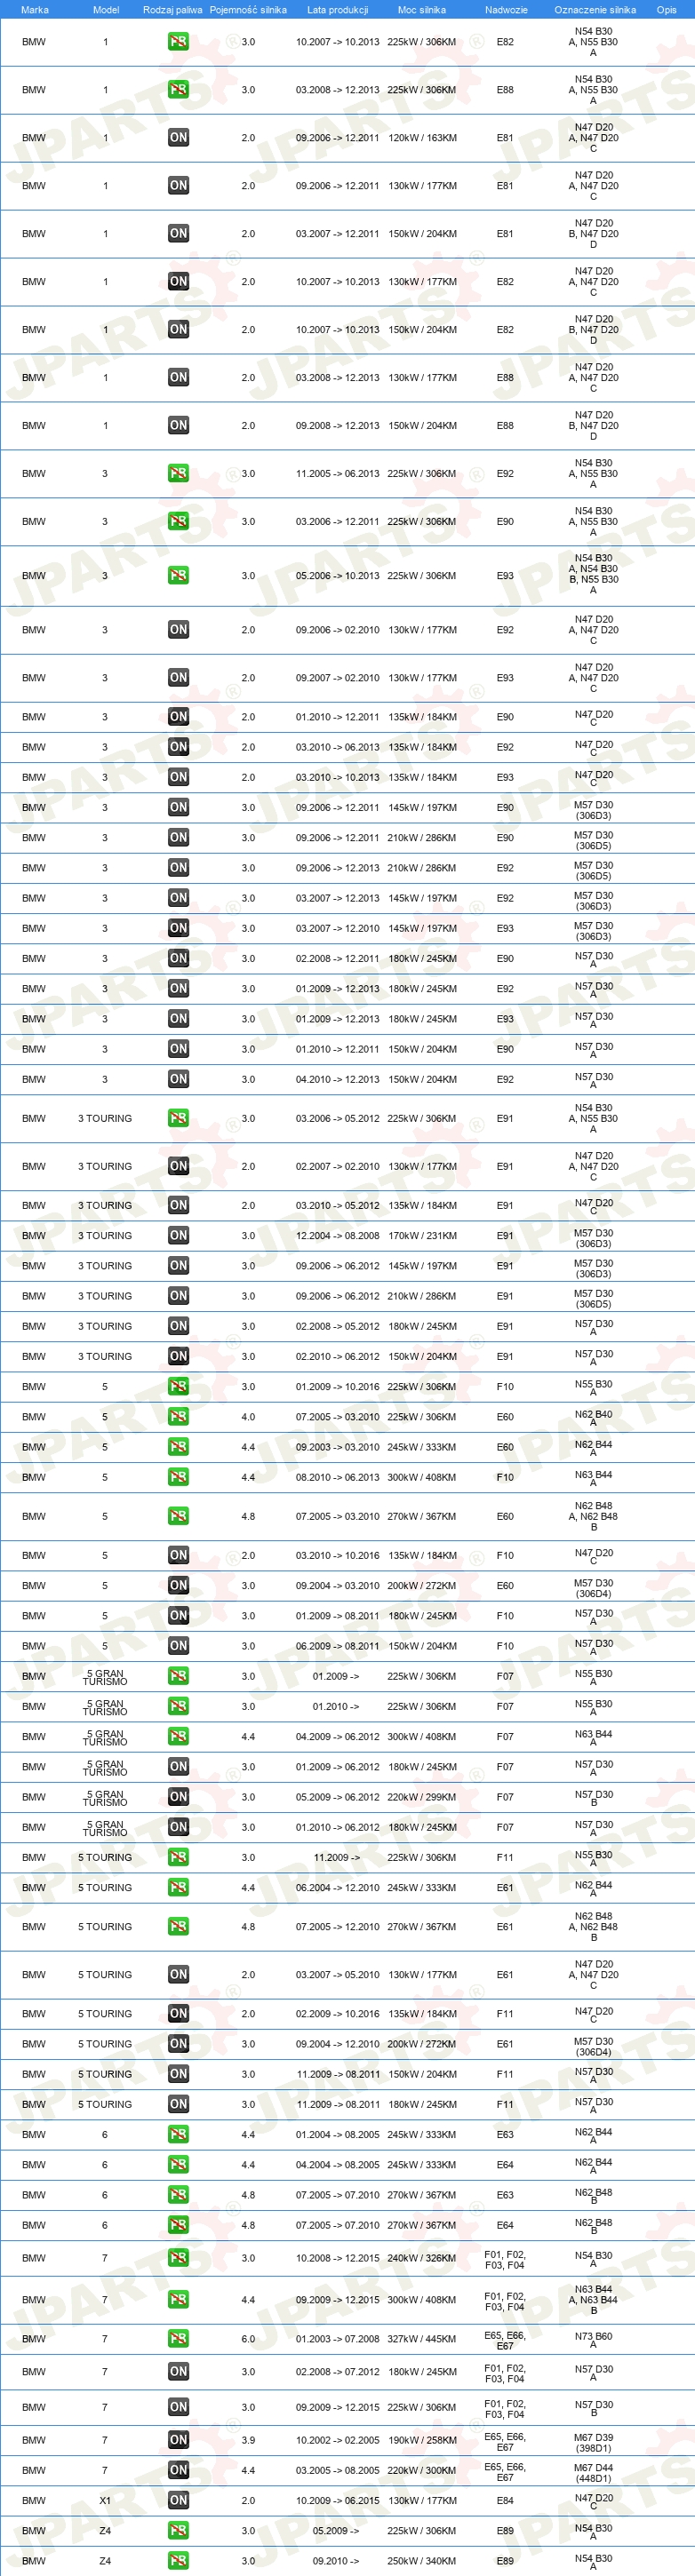Select the N73 B60 A engine code cell
The image size is (695, 2576).
pos(593,2340)
